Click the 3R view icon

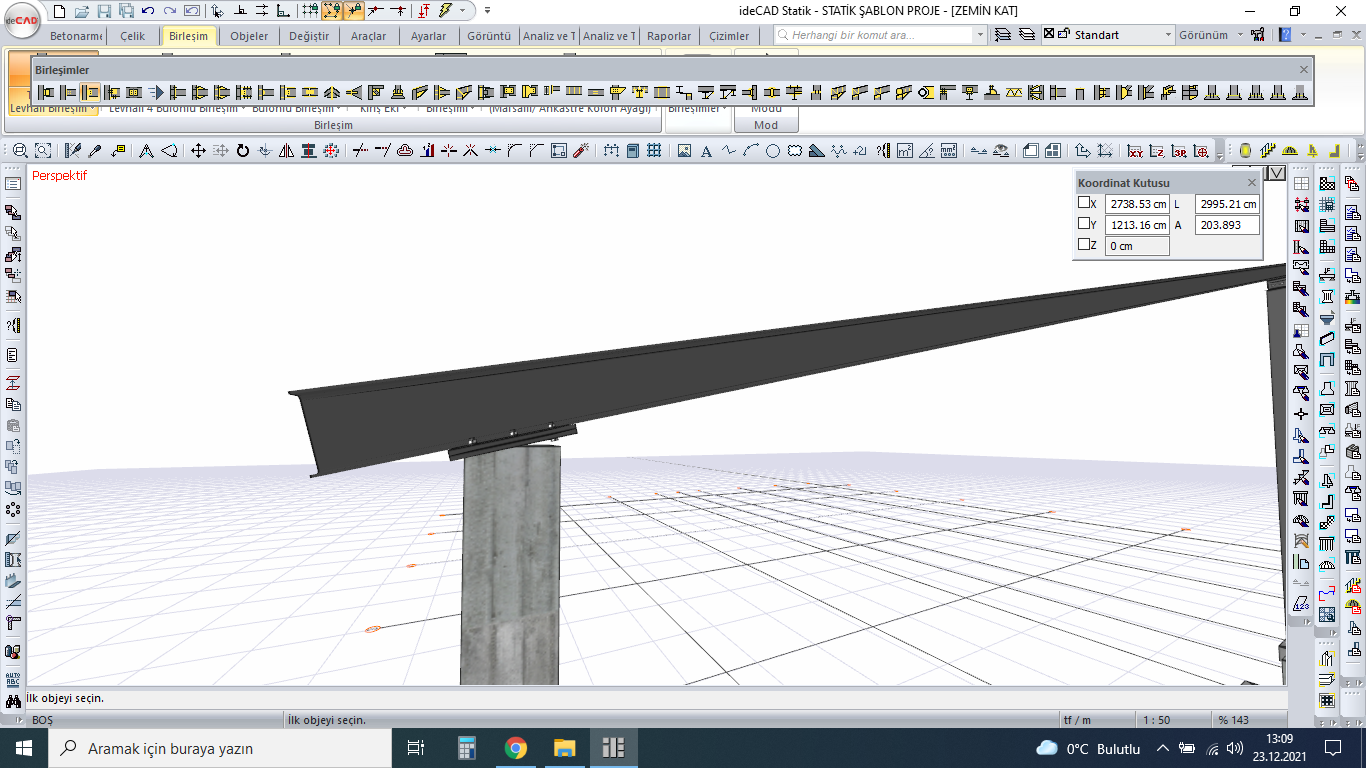coord(1179,151)
